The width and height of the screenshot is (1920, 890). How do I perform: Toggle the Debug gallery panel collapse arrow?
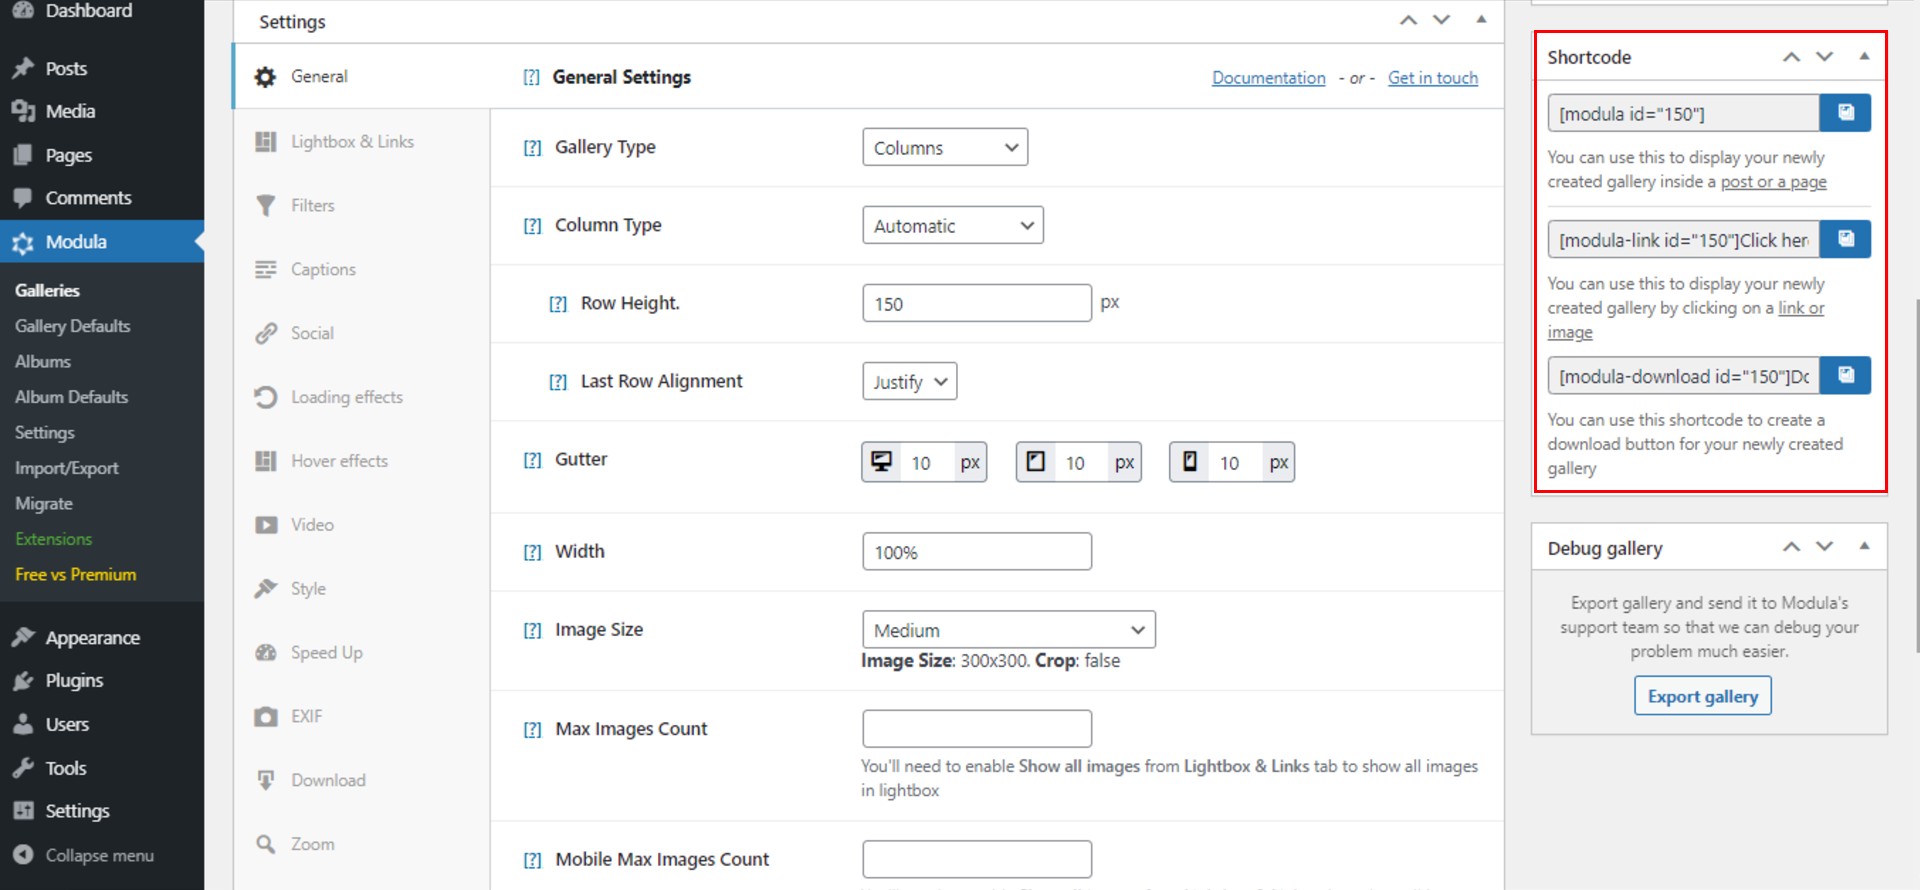pyautogui.click(x=1864, y=547)
